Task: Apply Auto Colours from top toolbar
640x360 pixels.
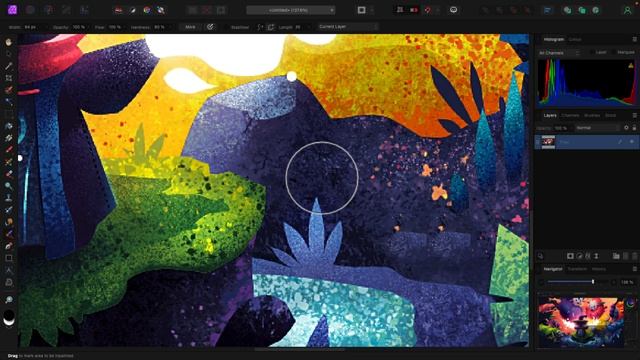Action: [147, 10]
